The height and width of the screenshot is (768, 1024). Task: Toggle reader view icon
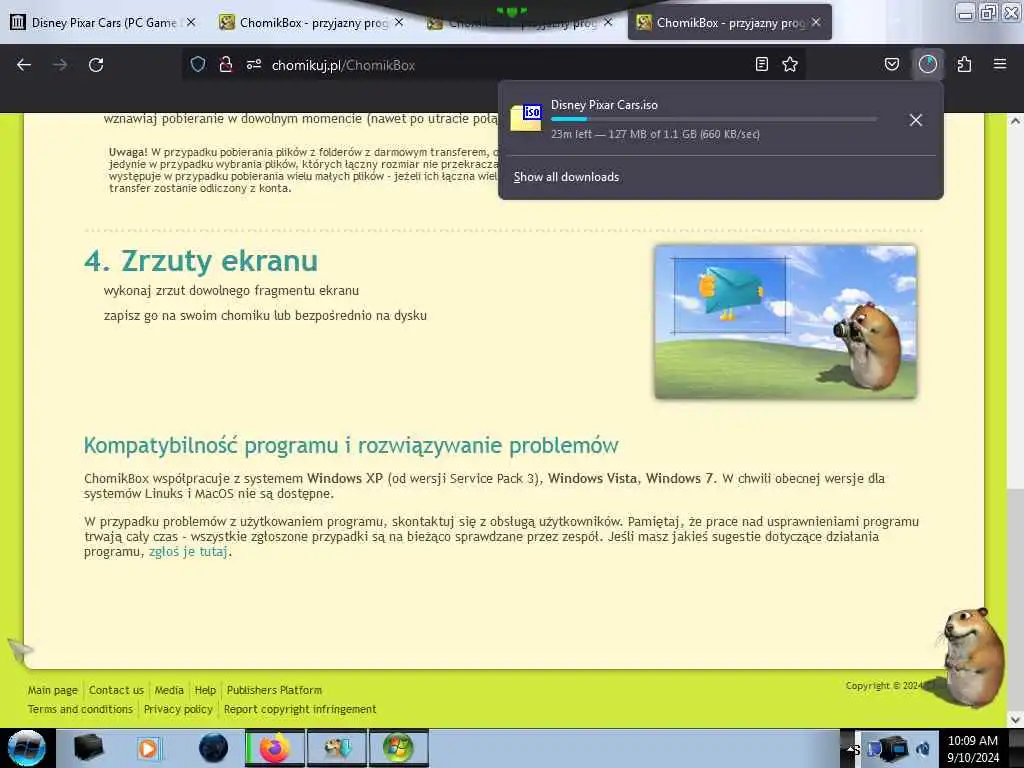pos(761,64)
